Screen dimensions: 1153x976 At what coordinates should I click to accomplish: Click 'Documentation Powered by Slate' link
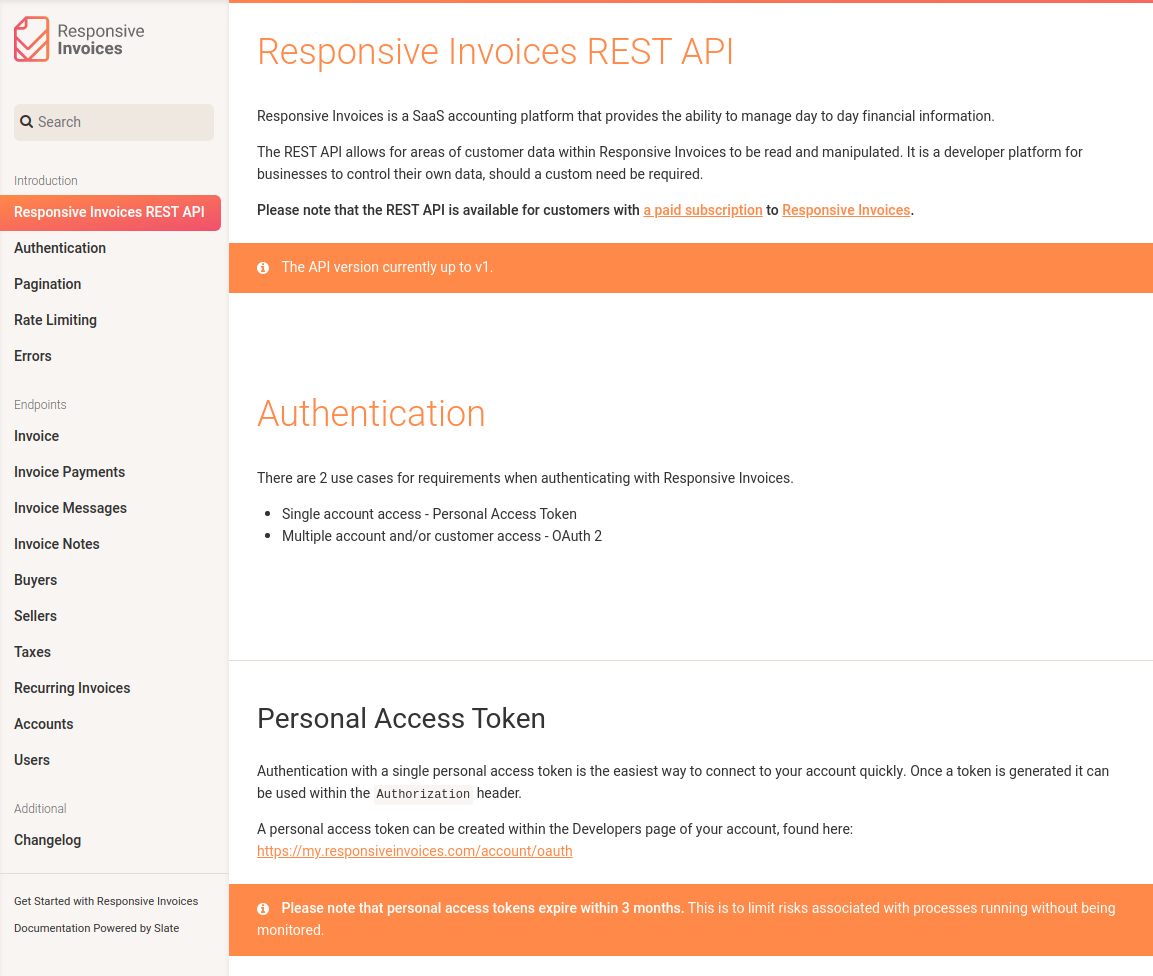point(97,928)
